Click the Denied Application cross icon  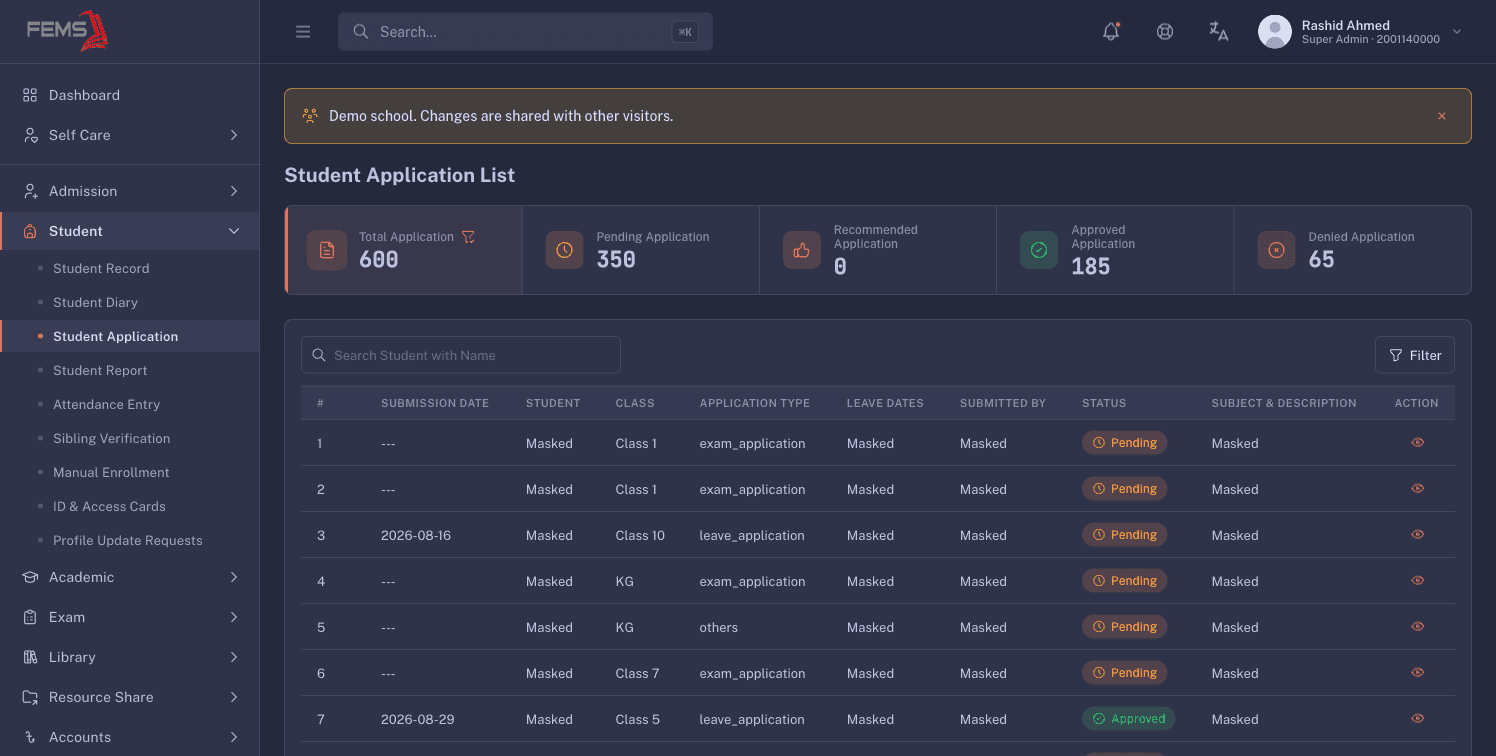[x=1276, y=250]
